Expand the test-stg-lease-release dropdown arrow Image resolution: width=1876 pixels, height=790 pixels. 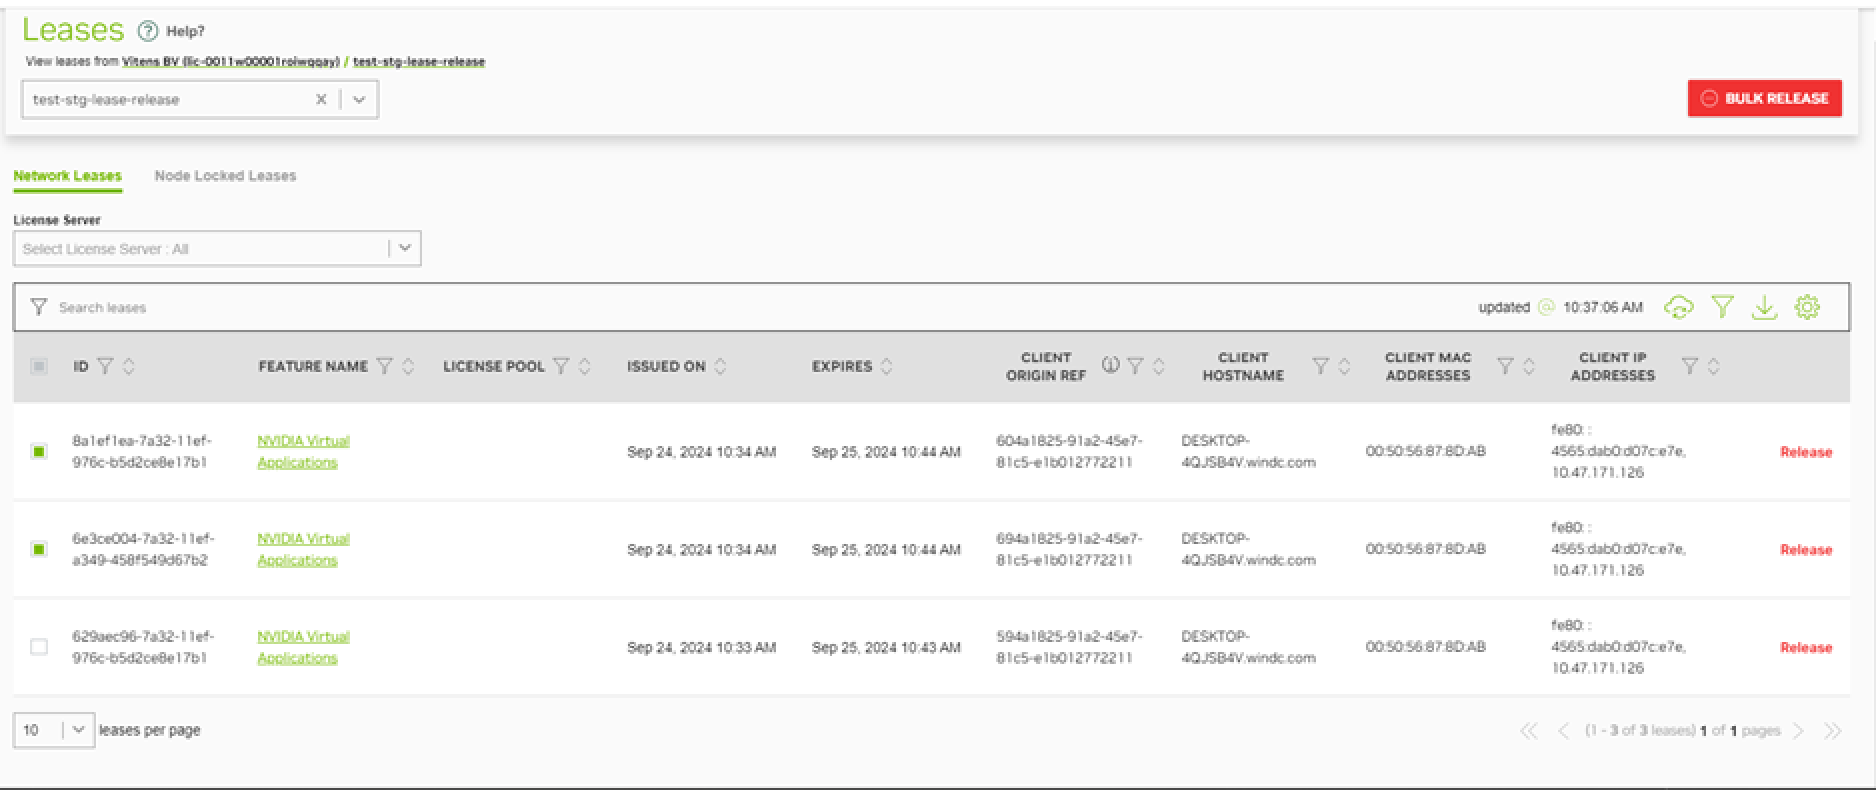(x=359, y=99)
